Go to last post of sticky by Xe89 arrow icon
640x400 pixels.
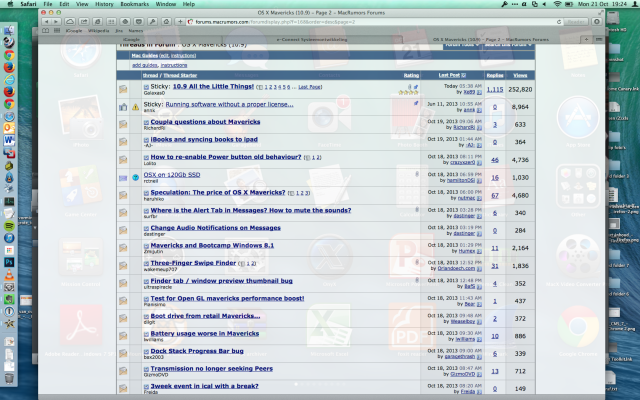(x=479, y=93)
